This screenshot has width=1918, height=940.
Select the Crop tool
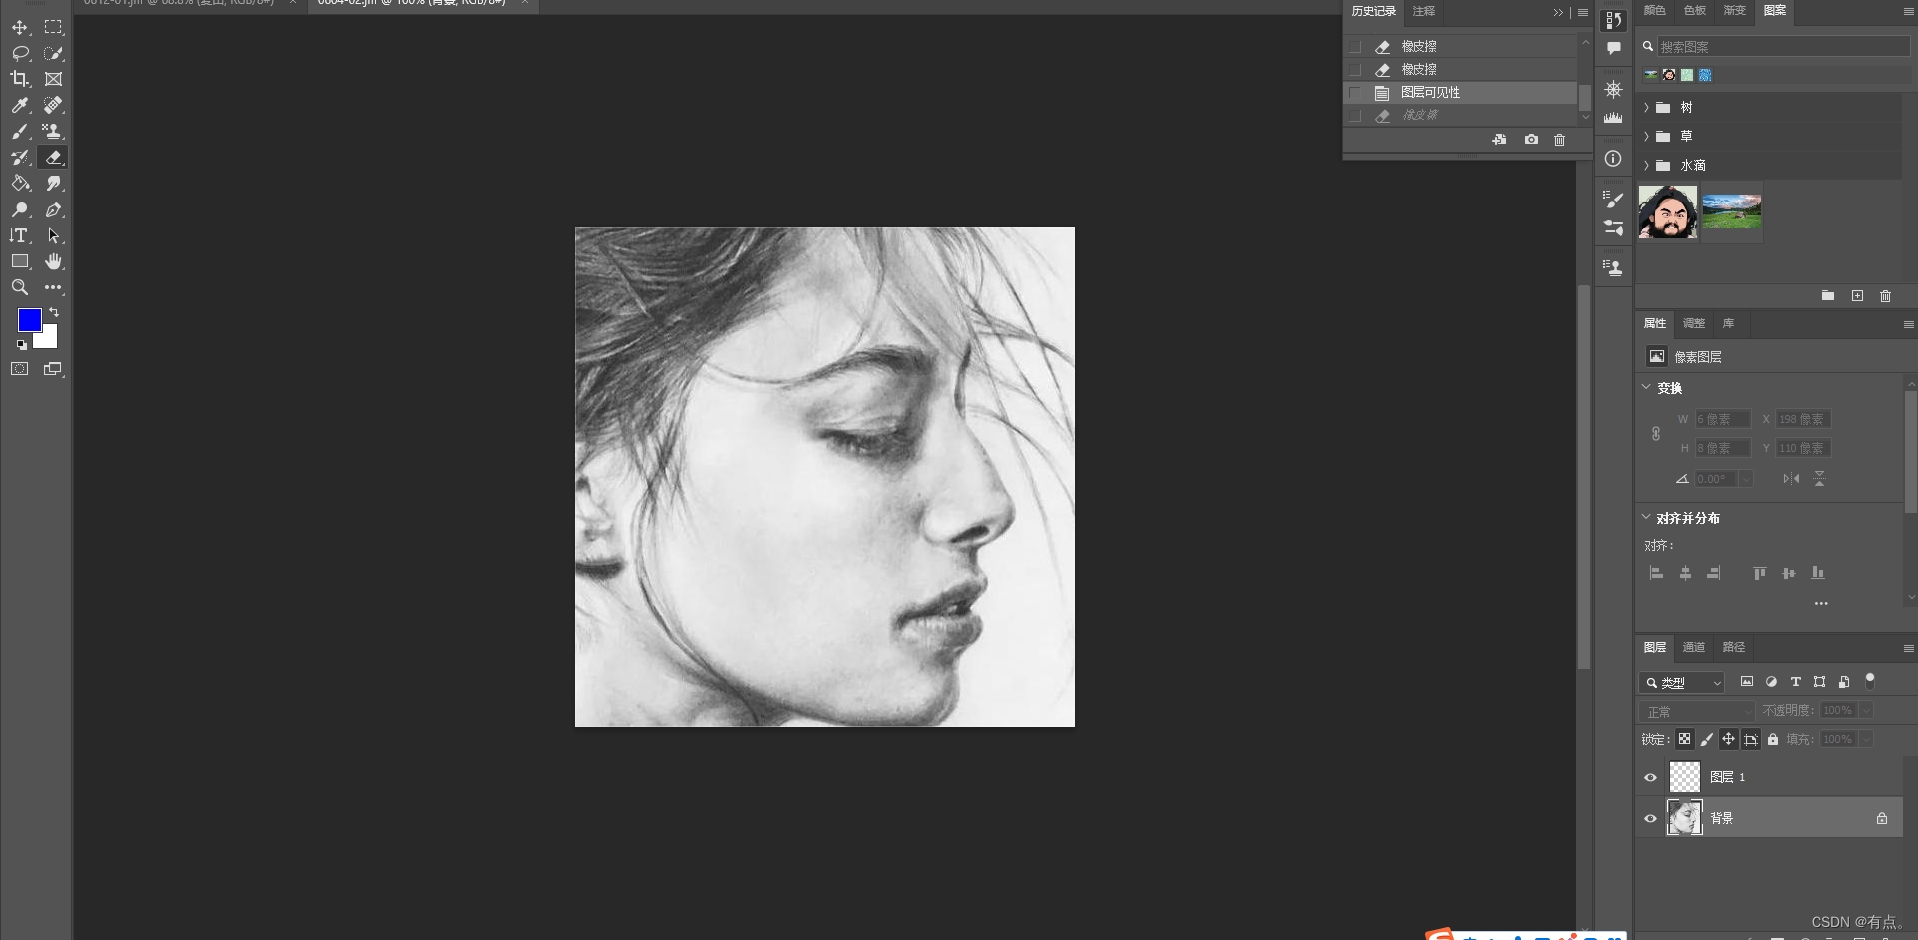(x=20, y=79)
